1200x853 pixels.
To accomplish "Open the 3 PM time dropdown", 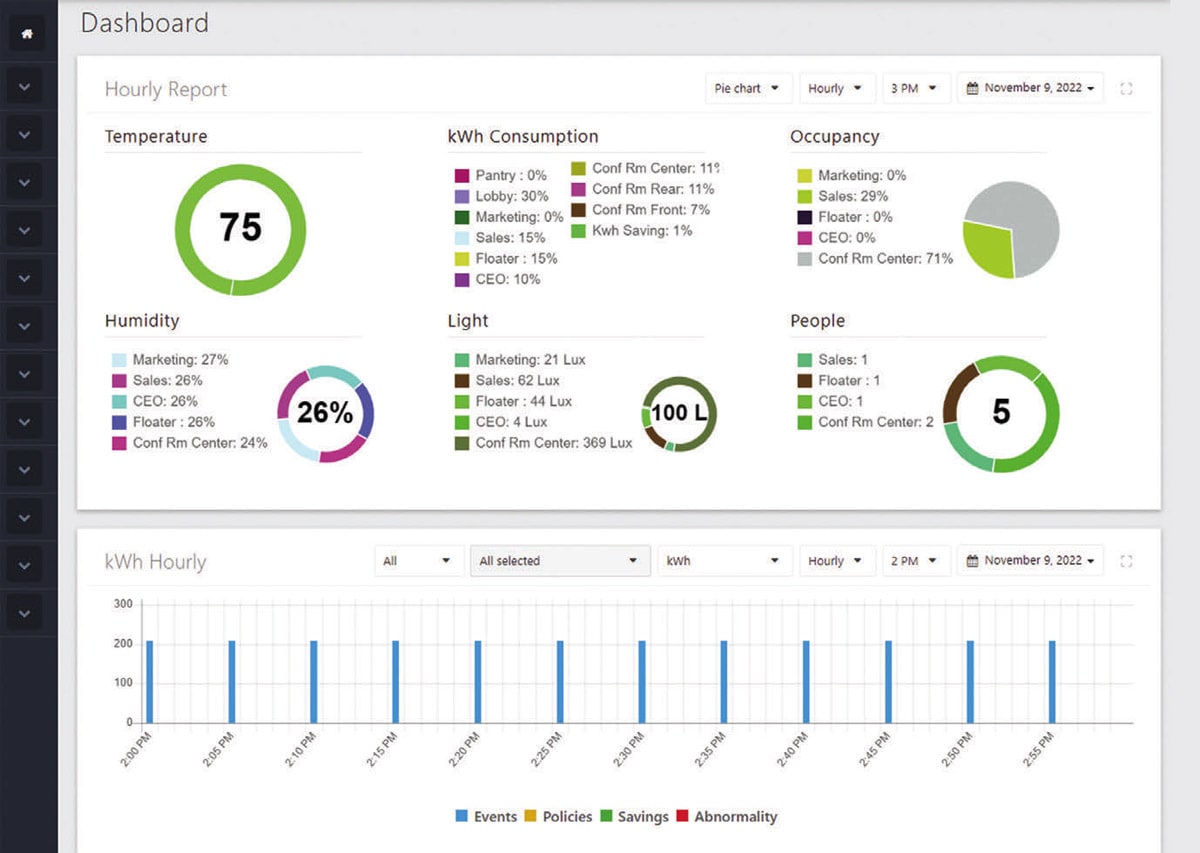I will coord(914,88).
